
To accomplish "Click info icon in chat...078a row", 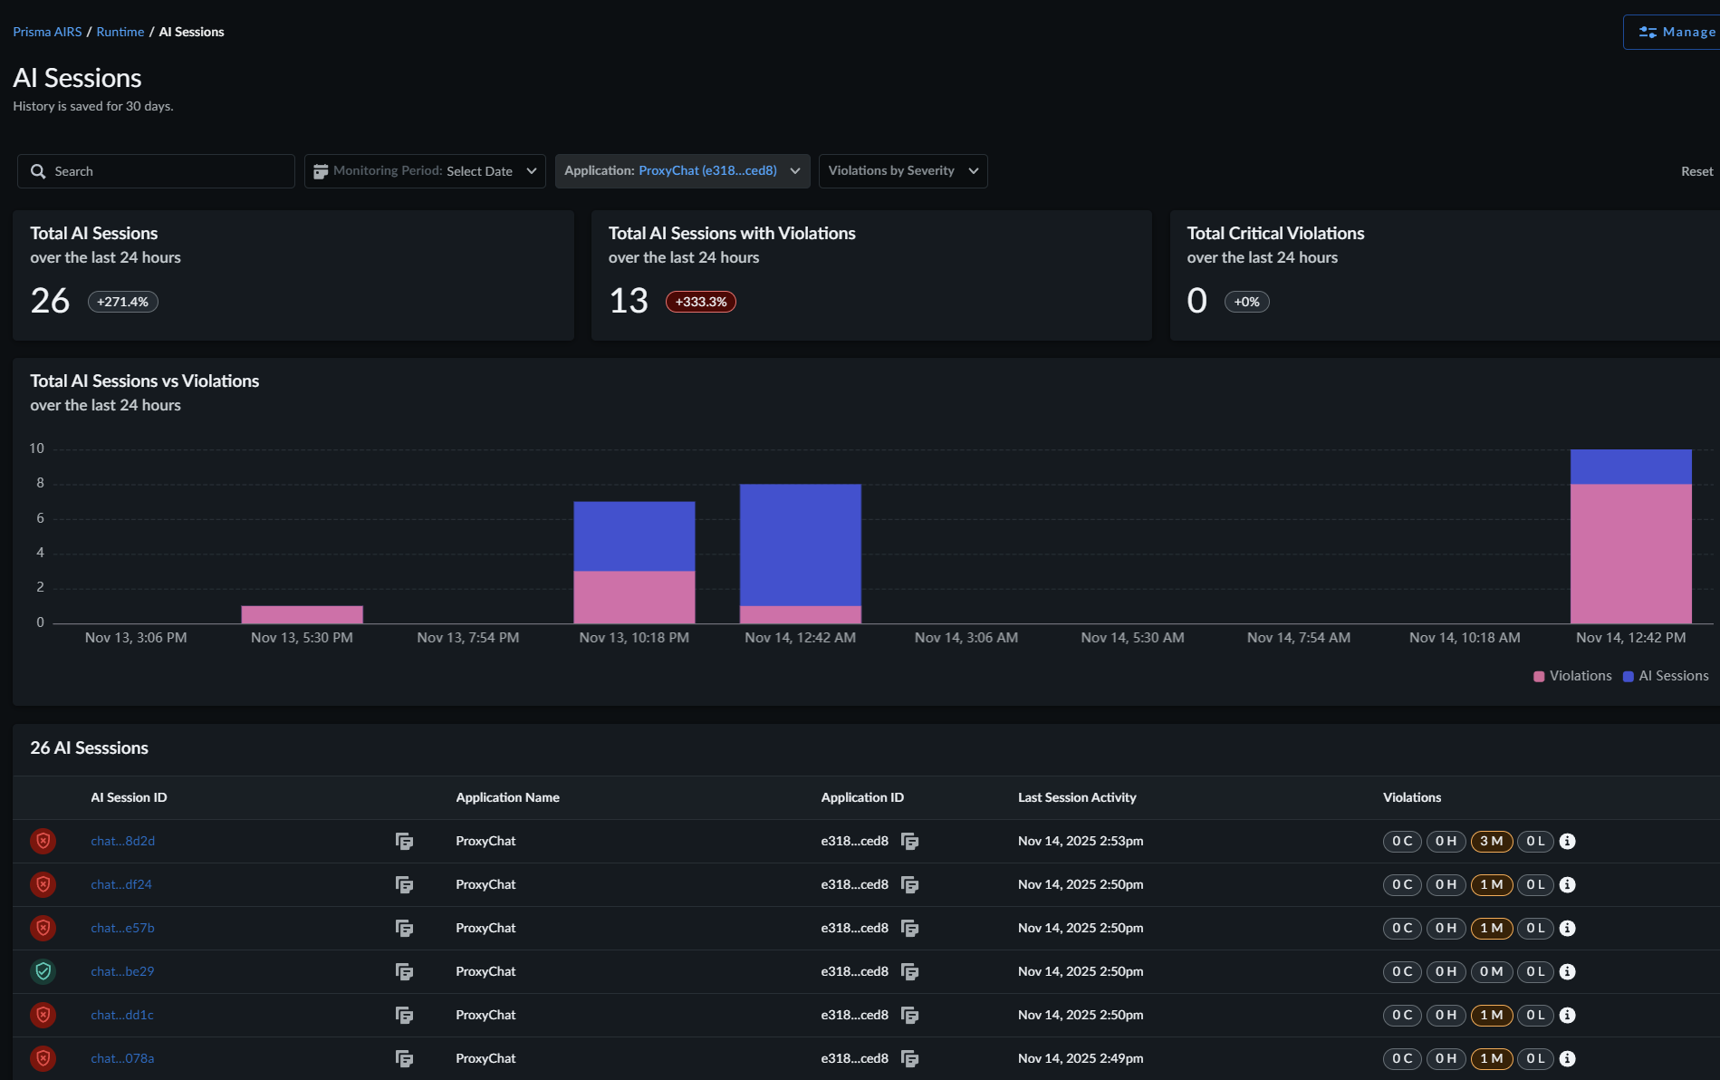I will 1567,1058.
